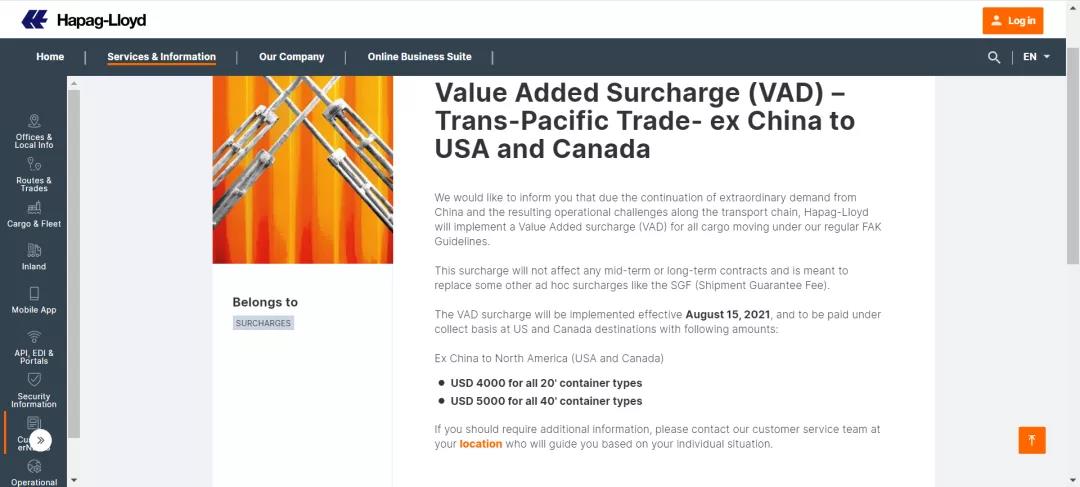Click the orange Log in button
This screenshot has width=1080, height=487.
coord(1013,20)
